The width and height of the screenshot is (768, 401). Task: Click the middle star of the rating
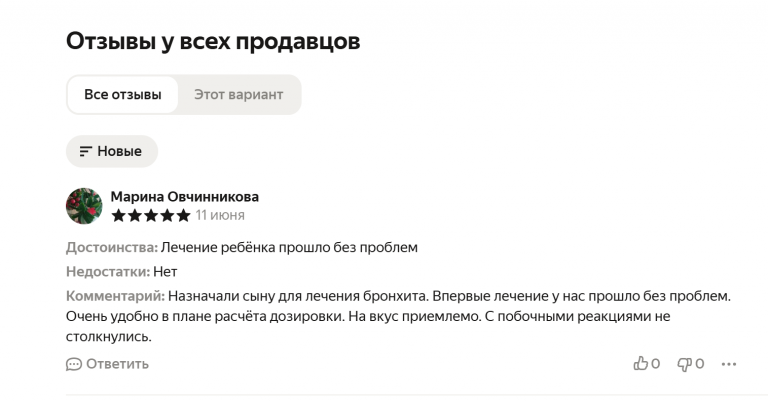click(151, 215)
